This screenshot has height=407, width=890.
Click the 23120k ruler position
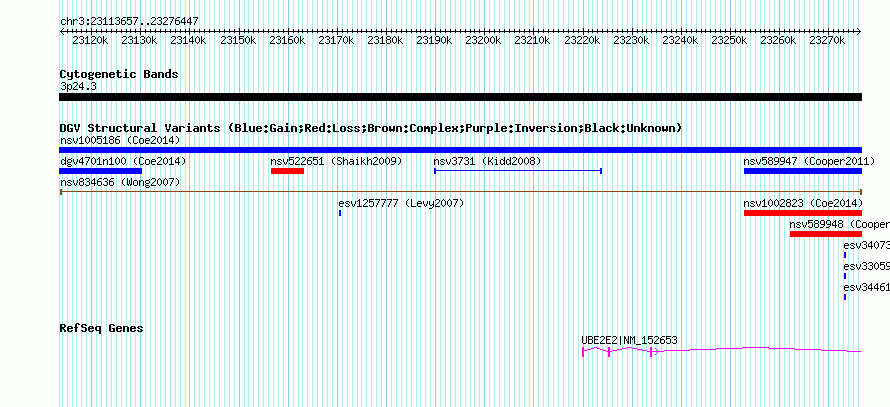(90, 40)
